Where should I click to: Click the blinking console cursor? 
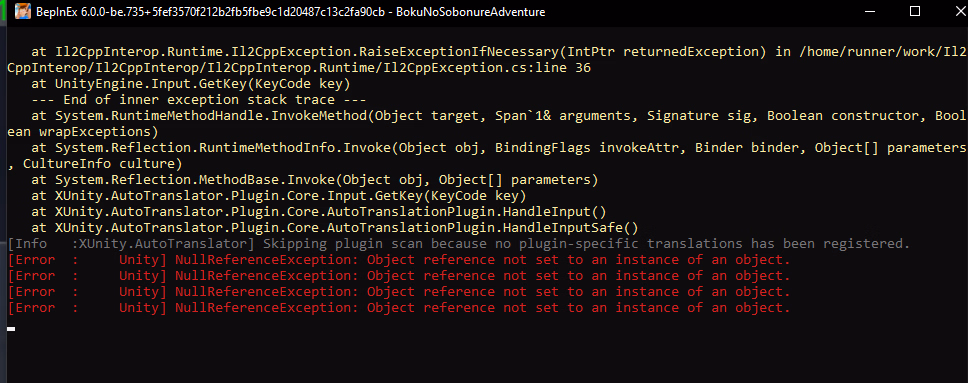[x=11, y=329]
